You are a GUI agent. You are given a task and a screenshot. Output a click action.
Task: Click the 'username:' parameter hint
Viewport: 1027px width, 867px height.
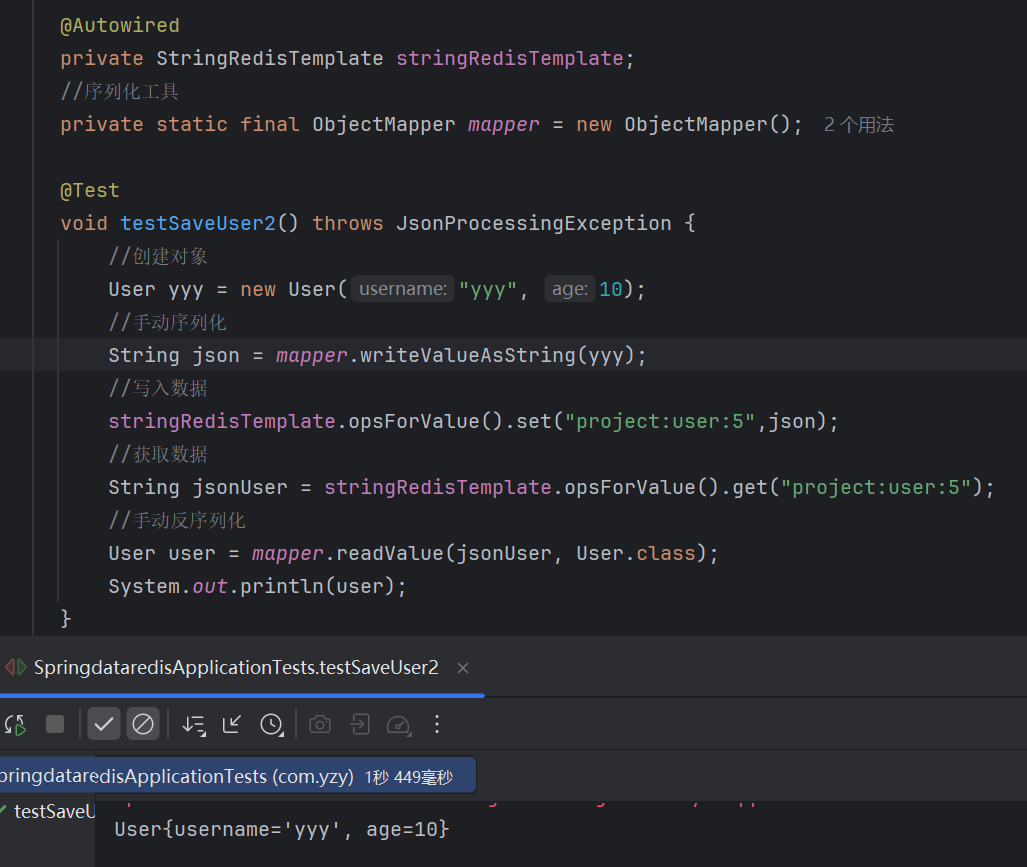(403, 289)
